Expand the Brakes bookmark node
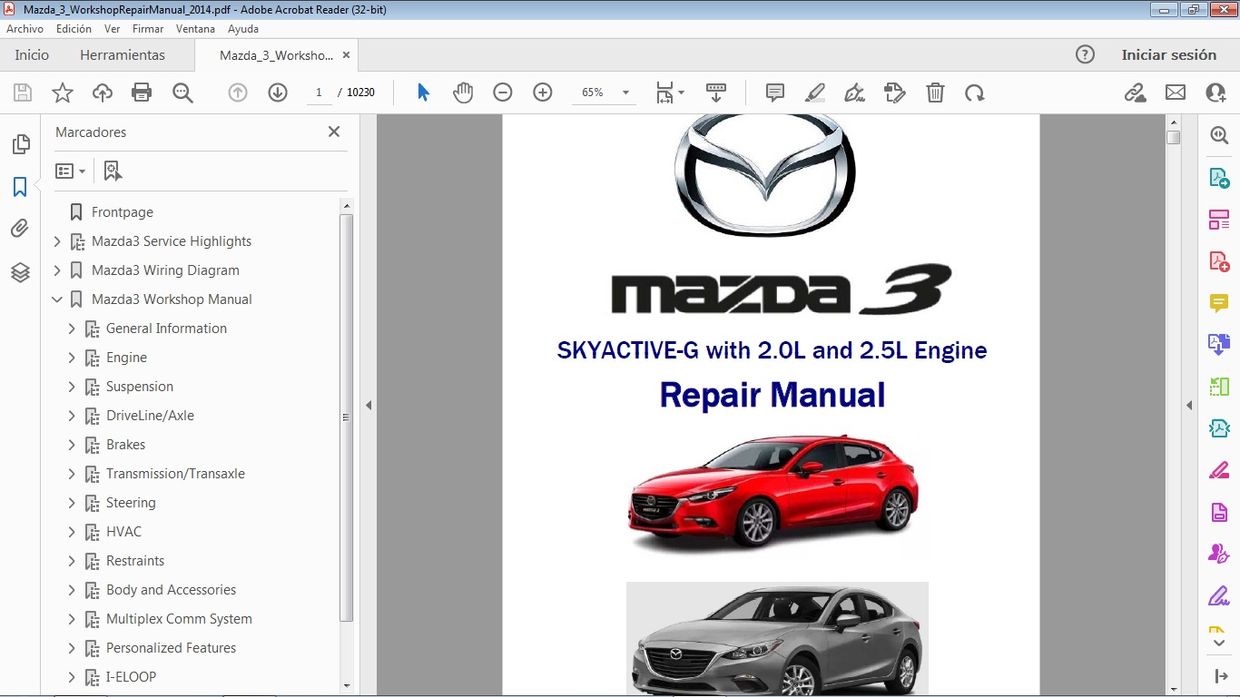 point(72,444)
